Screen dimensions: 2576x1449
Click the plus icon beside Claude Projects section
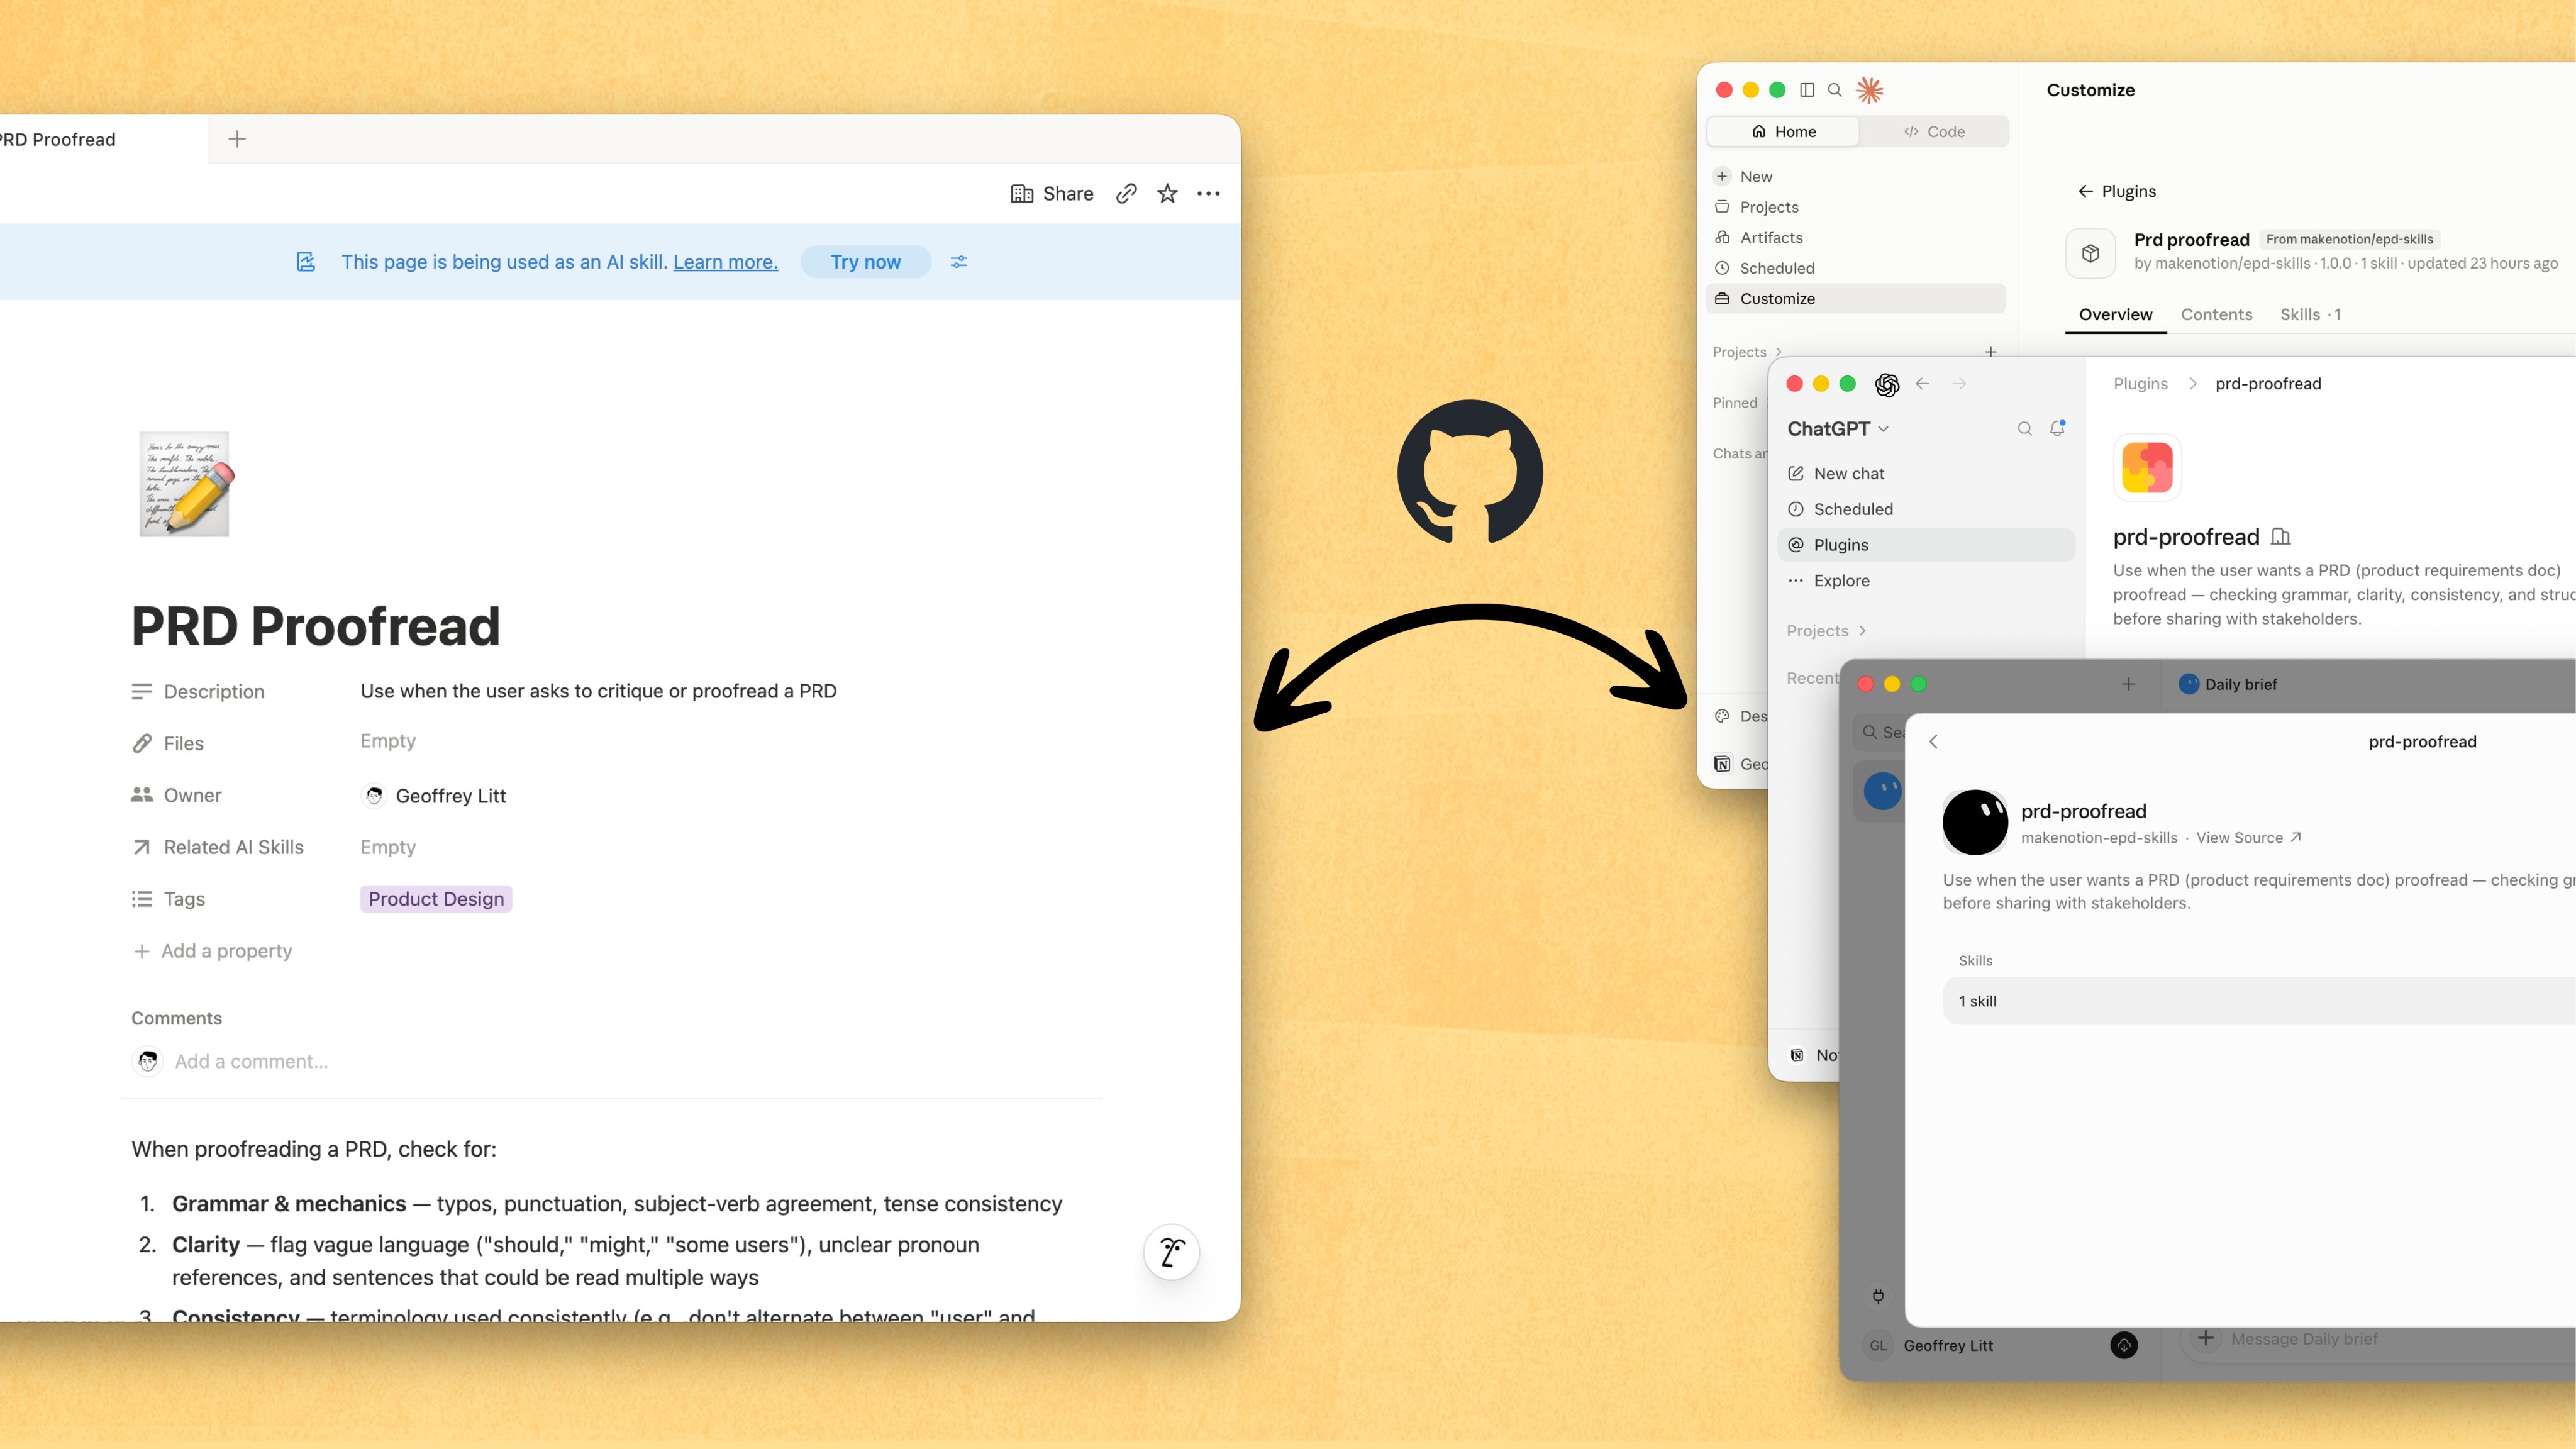tap(1991, 352)
